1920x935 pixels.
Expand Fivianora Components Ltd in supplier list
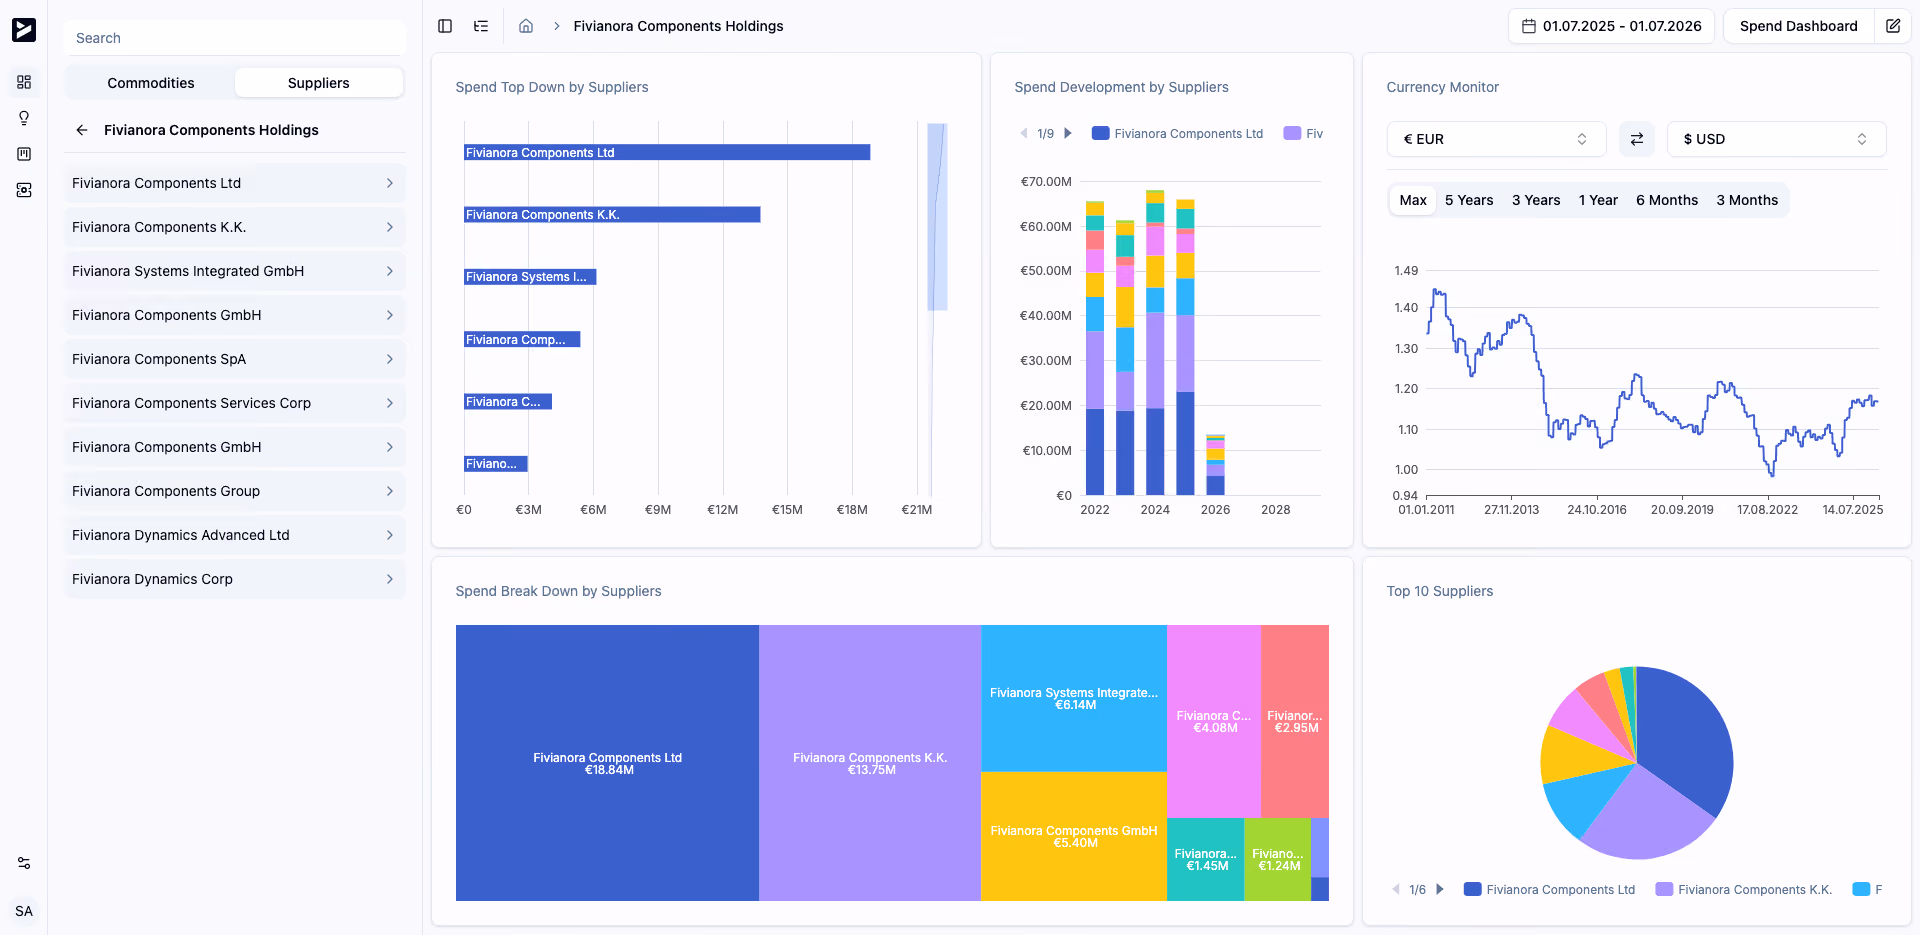tap(235, 183)
